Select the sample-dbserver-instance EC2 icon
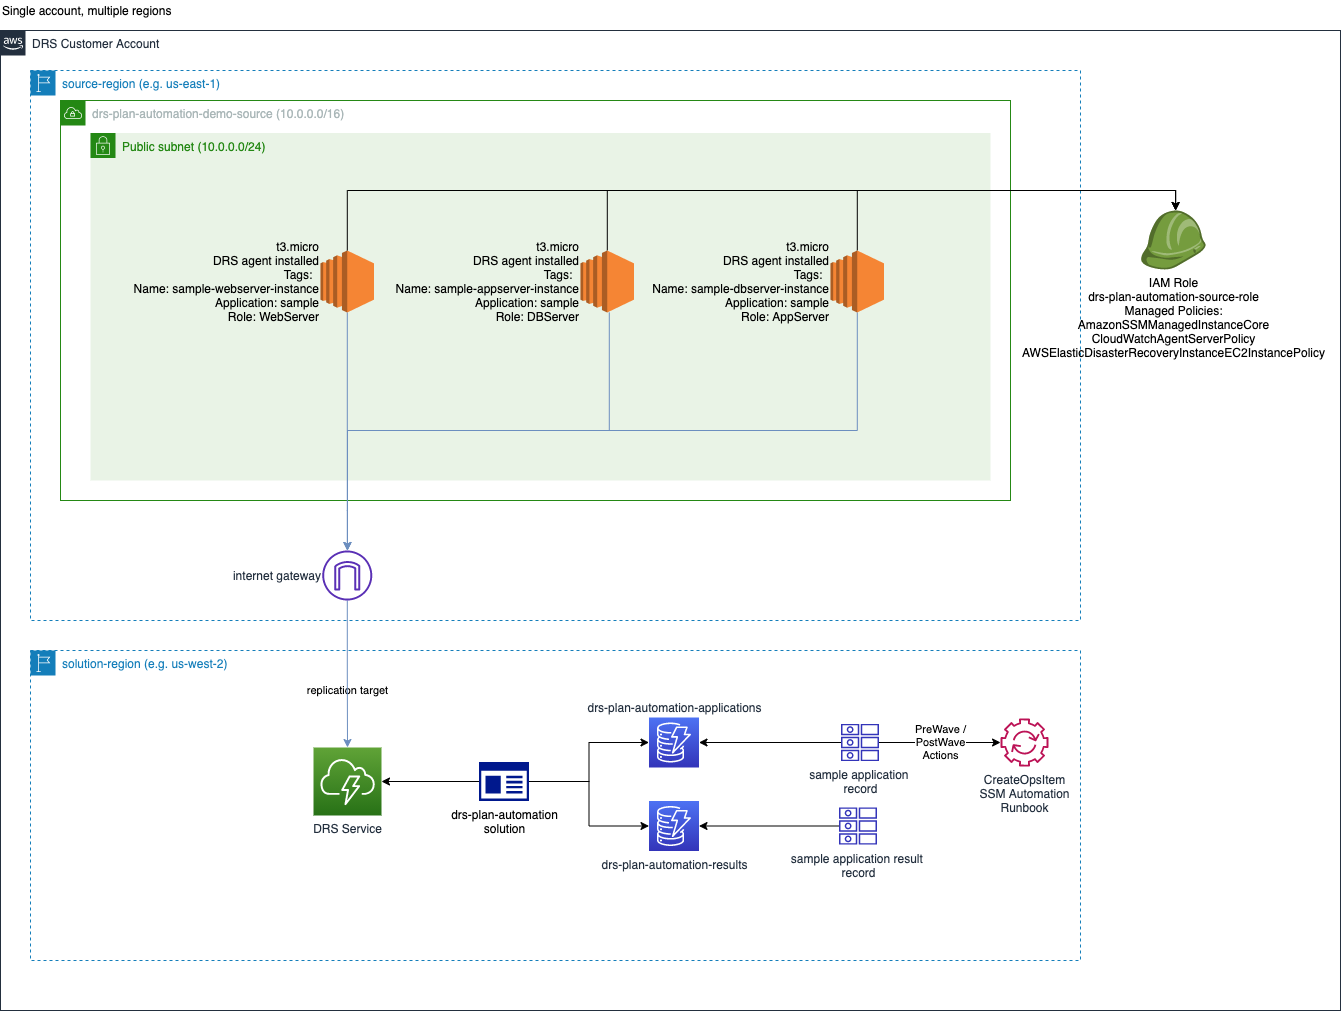Image resolution: width=1341 pixels, height=1011 pixels. (858, 281)
